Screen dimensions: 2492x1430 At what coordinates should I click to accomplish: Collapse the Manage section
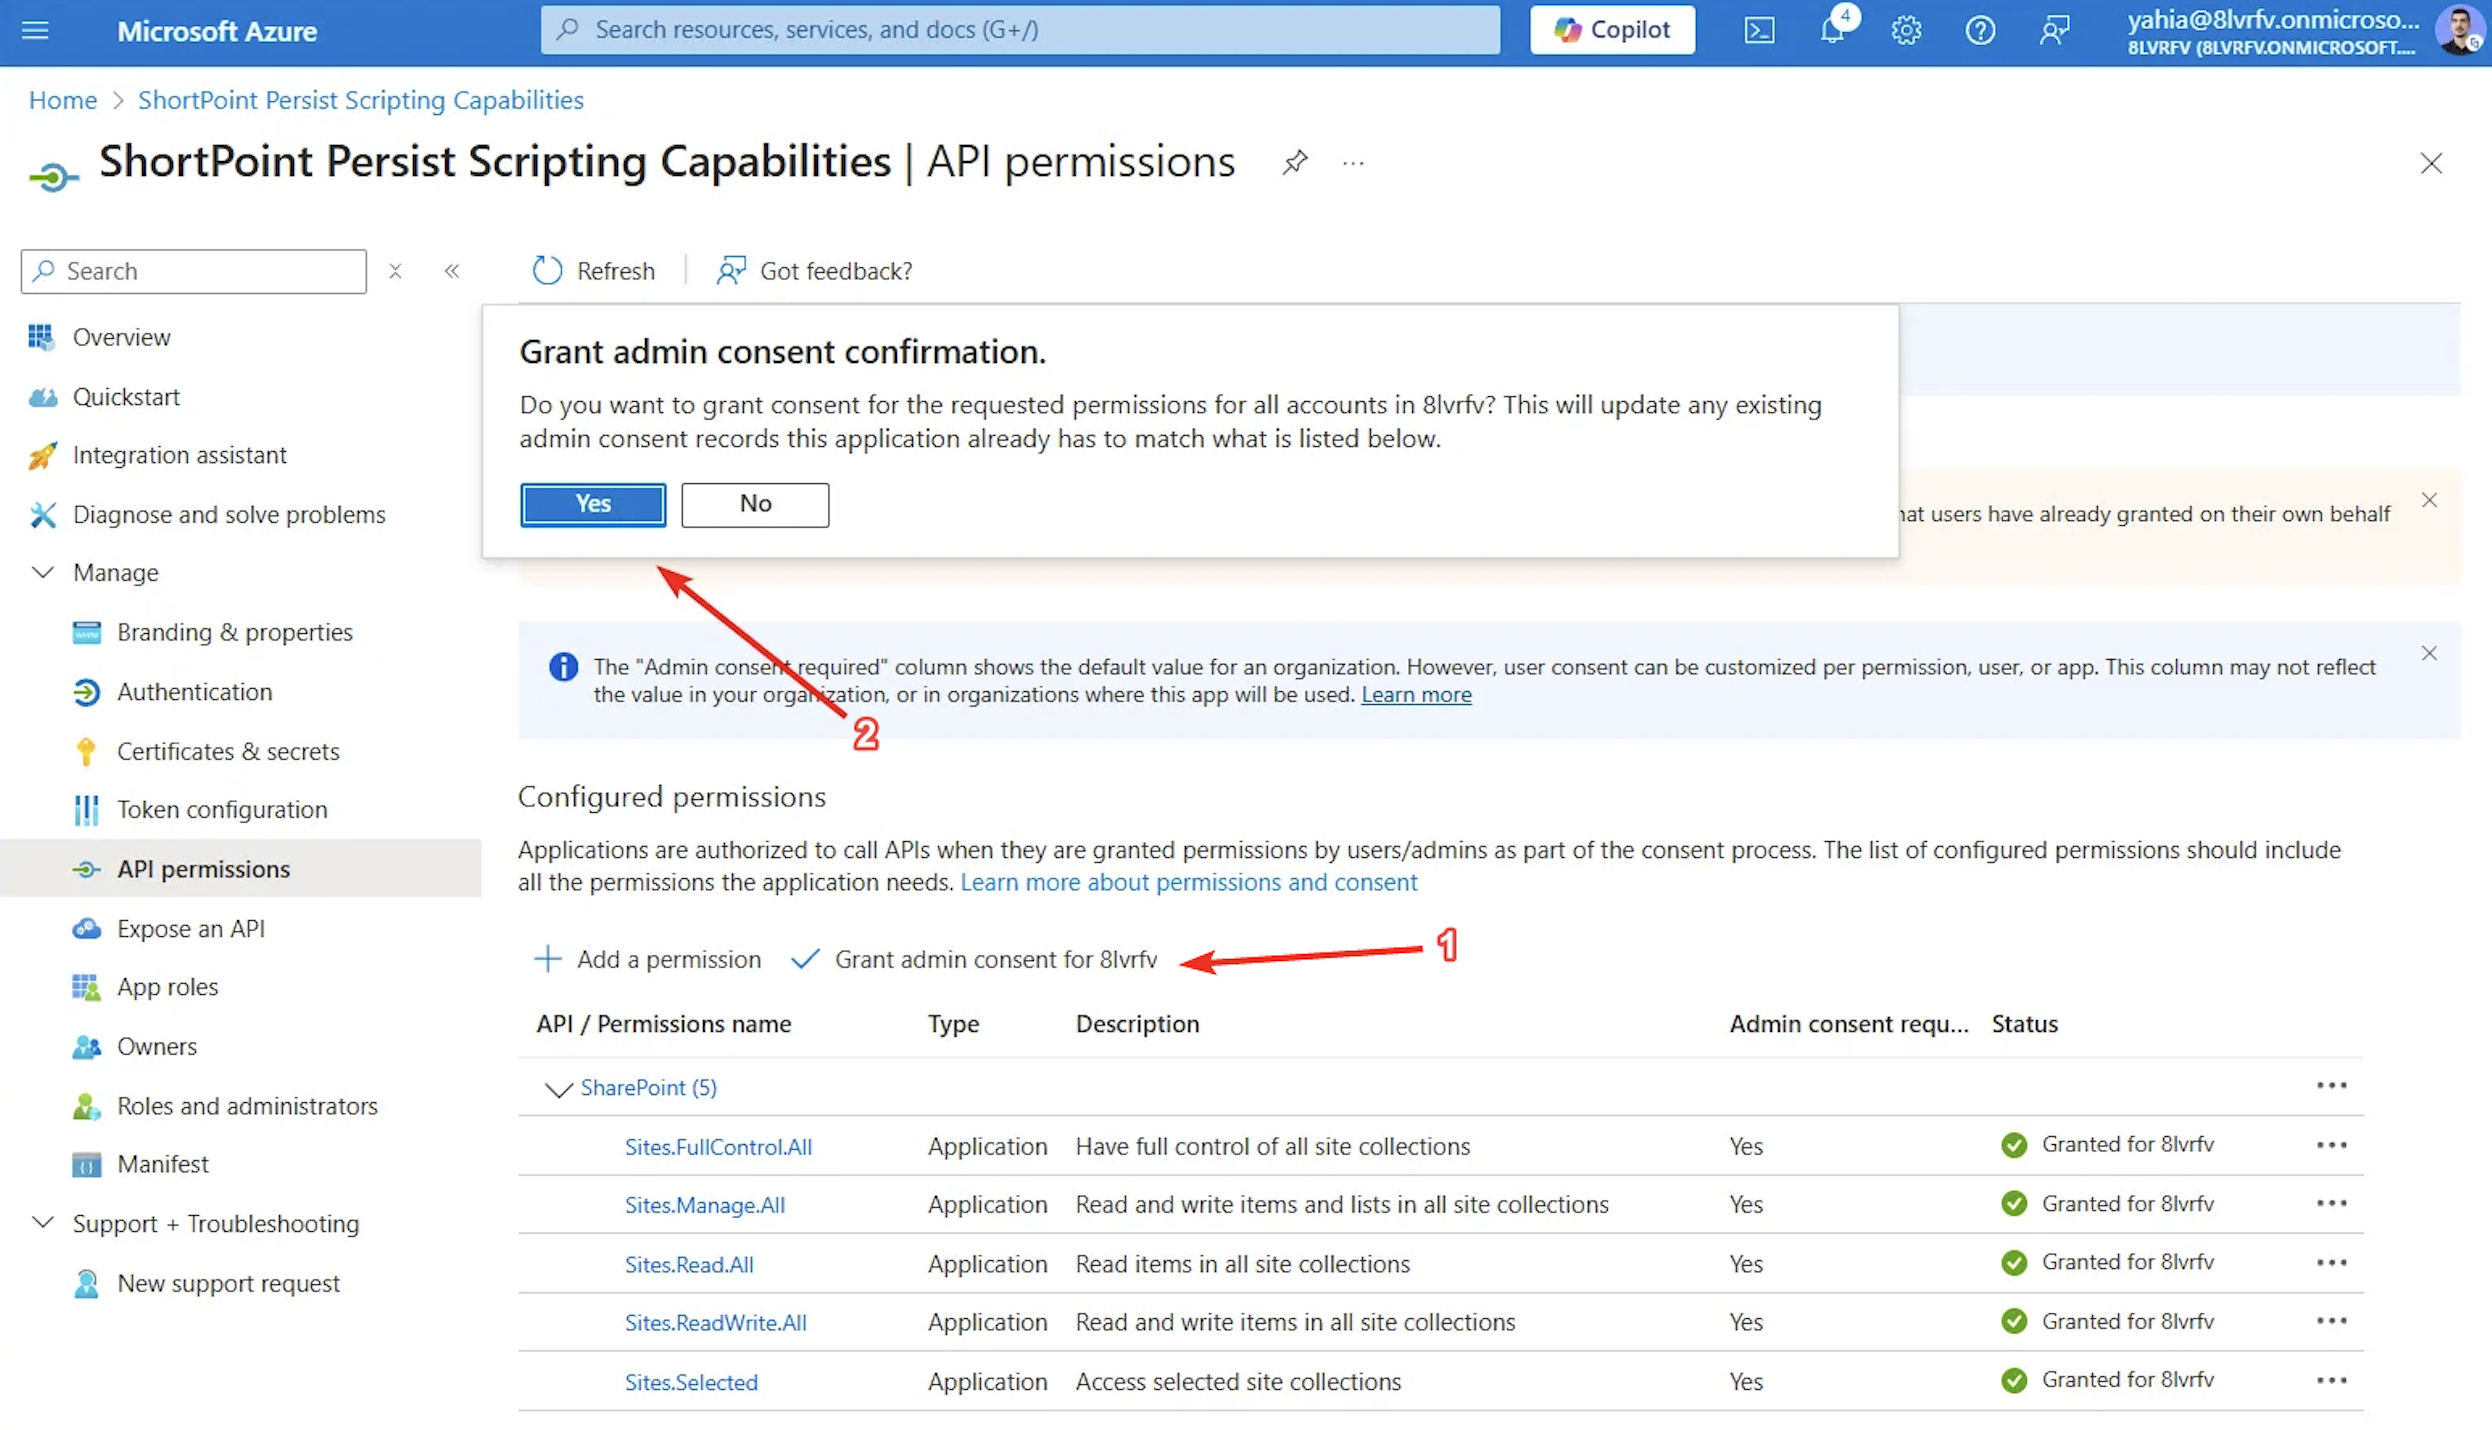tap(43, 573)
